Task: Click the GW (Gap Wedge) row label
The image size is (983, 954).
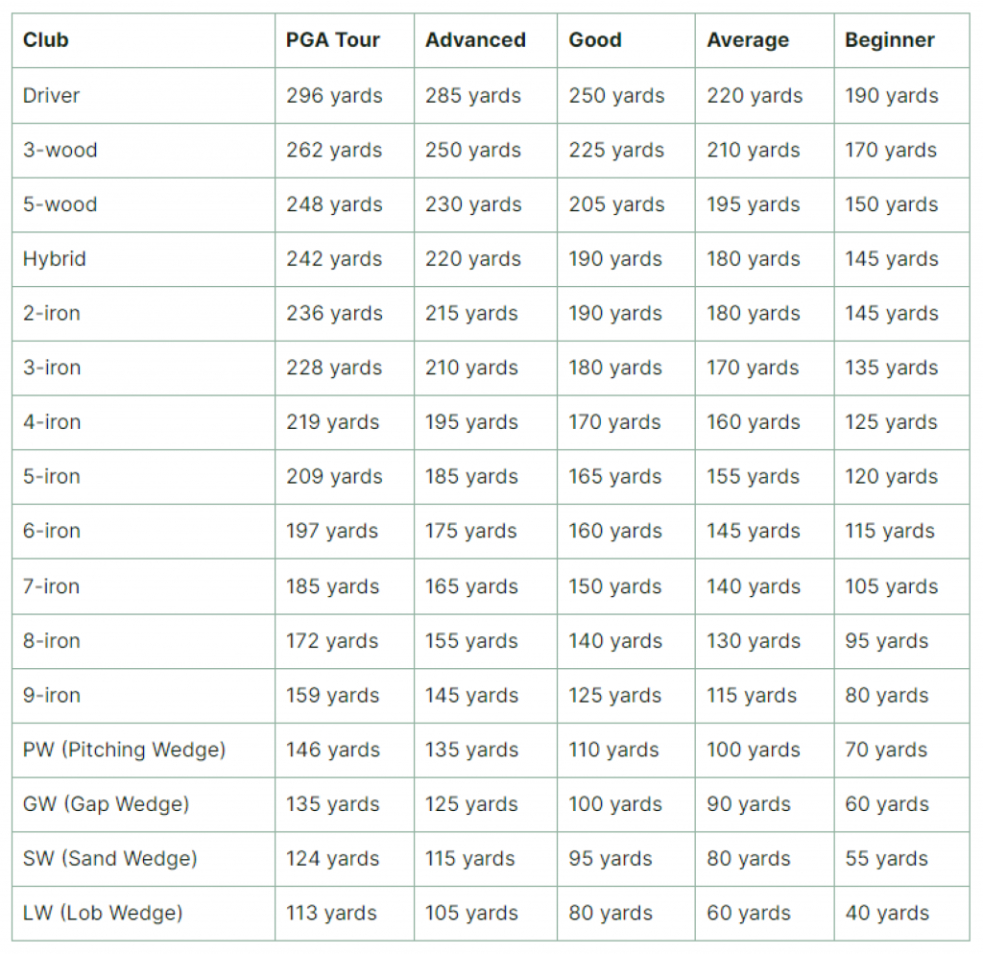Action: point(143,804)
